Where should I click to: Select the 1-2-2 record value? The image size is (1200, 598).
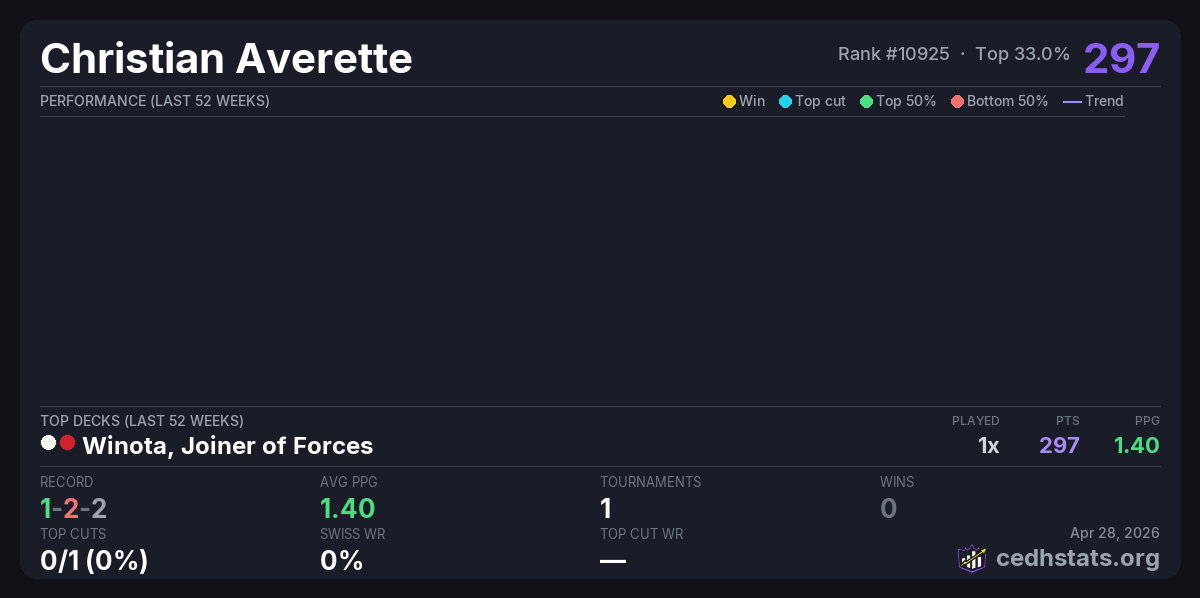[73, 508]
